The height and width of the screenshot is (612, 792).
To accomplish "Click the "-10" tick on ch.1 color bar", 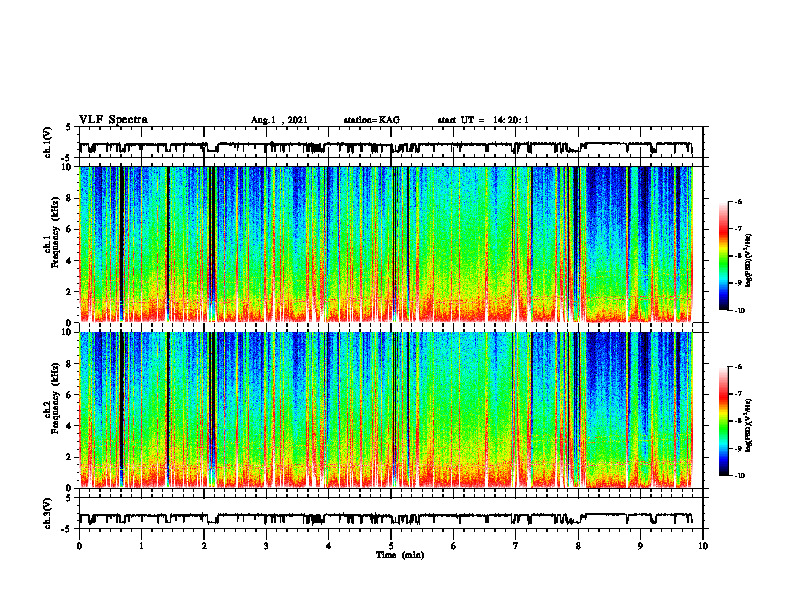I will pyautogui.click(x=739, y=311).
